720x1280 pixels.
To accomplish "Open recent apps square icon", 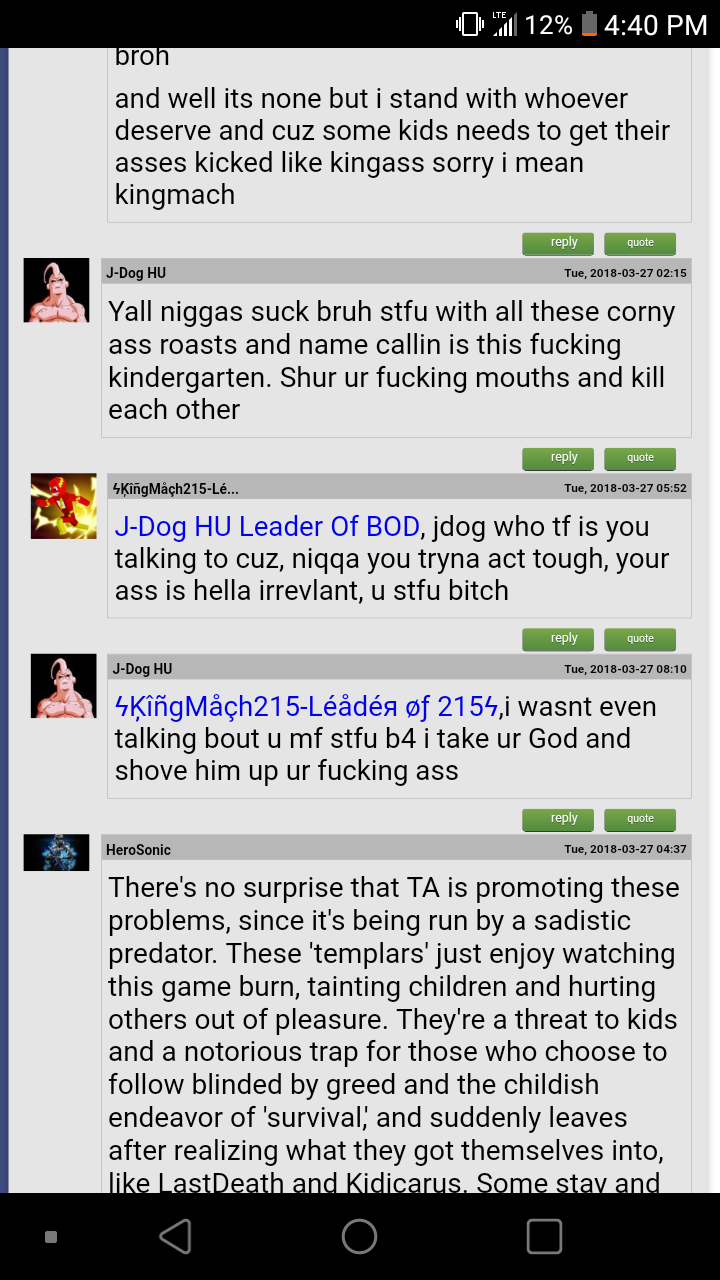I will coord(544,1237).
